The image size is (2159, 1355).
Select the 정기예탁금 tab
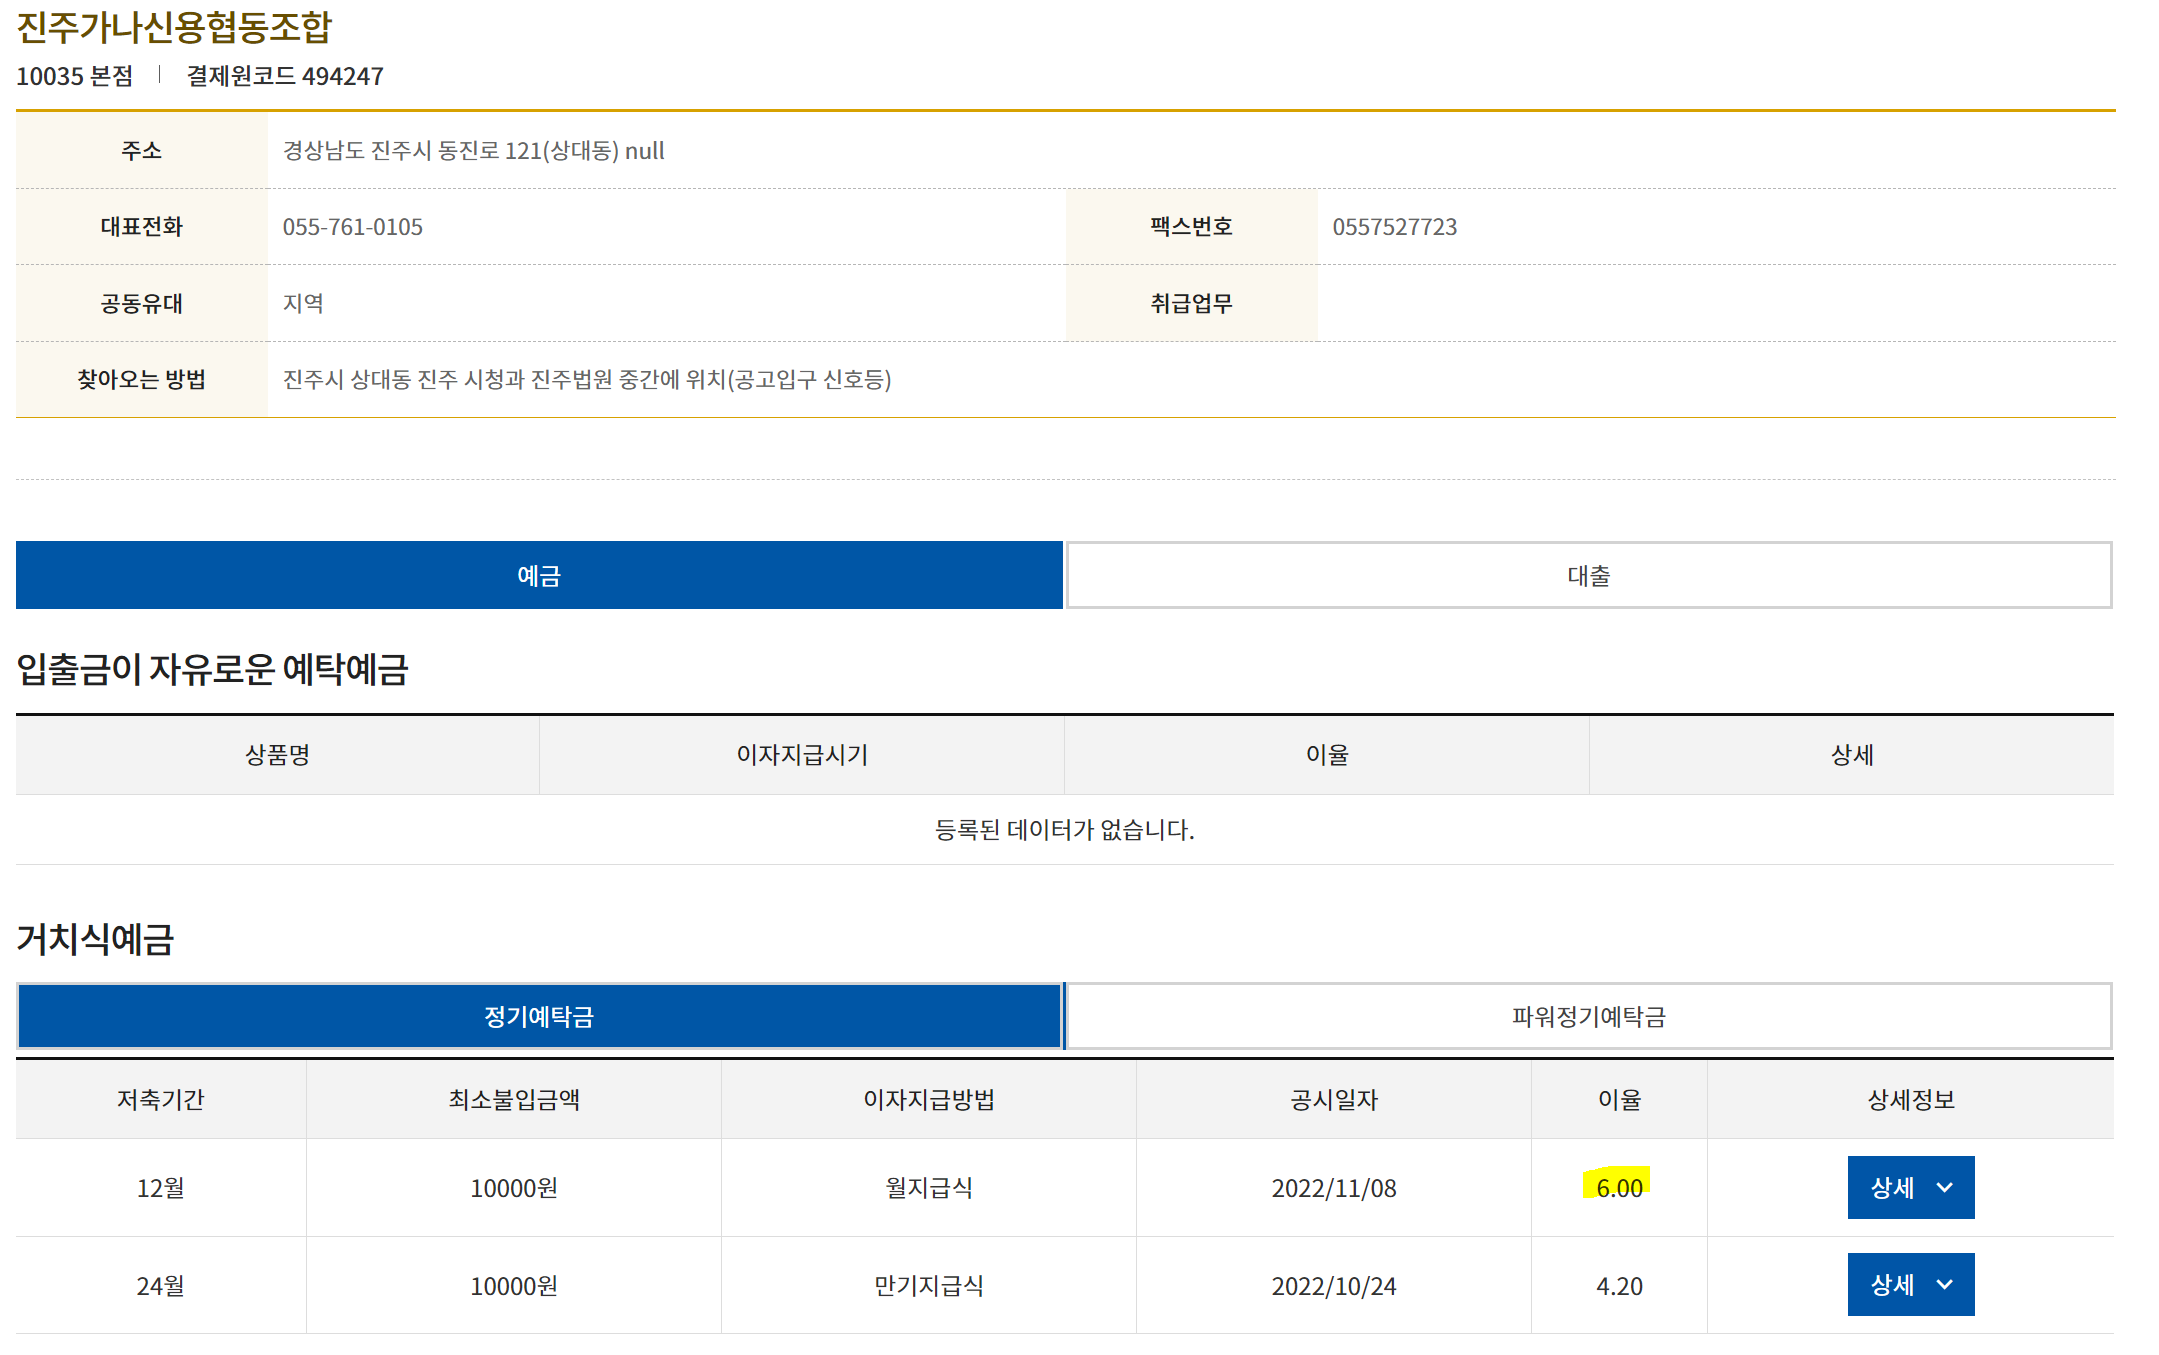(539, 1016)
